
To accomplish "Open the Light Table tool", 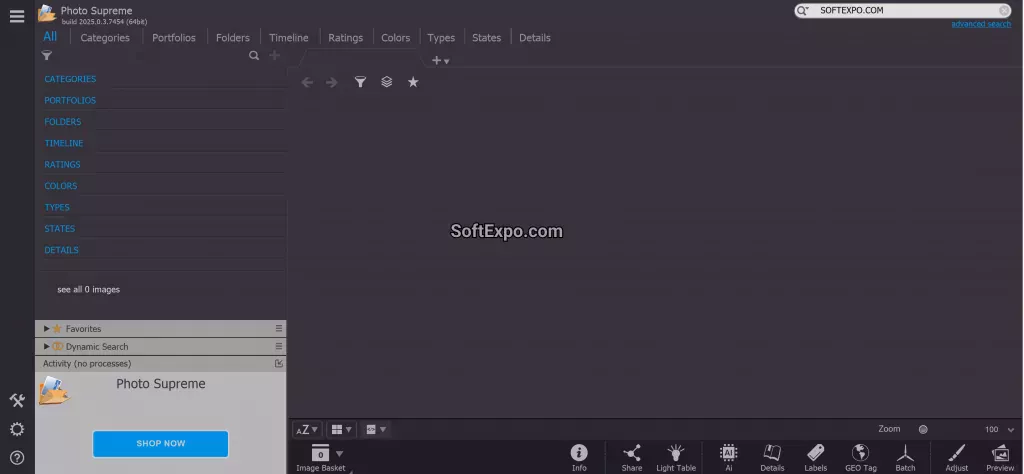I will [676, 457].
